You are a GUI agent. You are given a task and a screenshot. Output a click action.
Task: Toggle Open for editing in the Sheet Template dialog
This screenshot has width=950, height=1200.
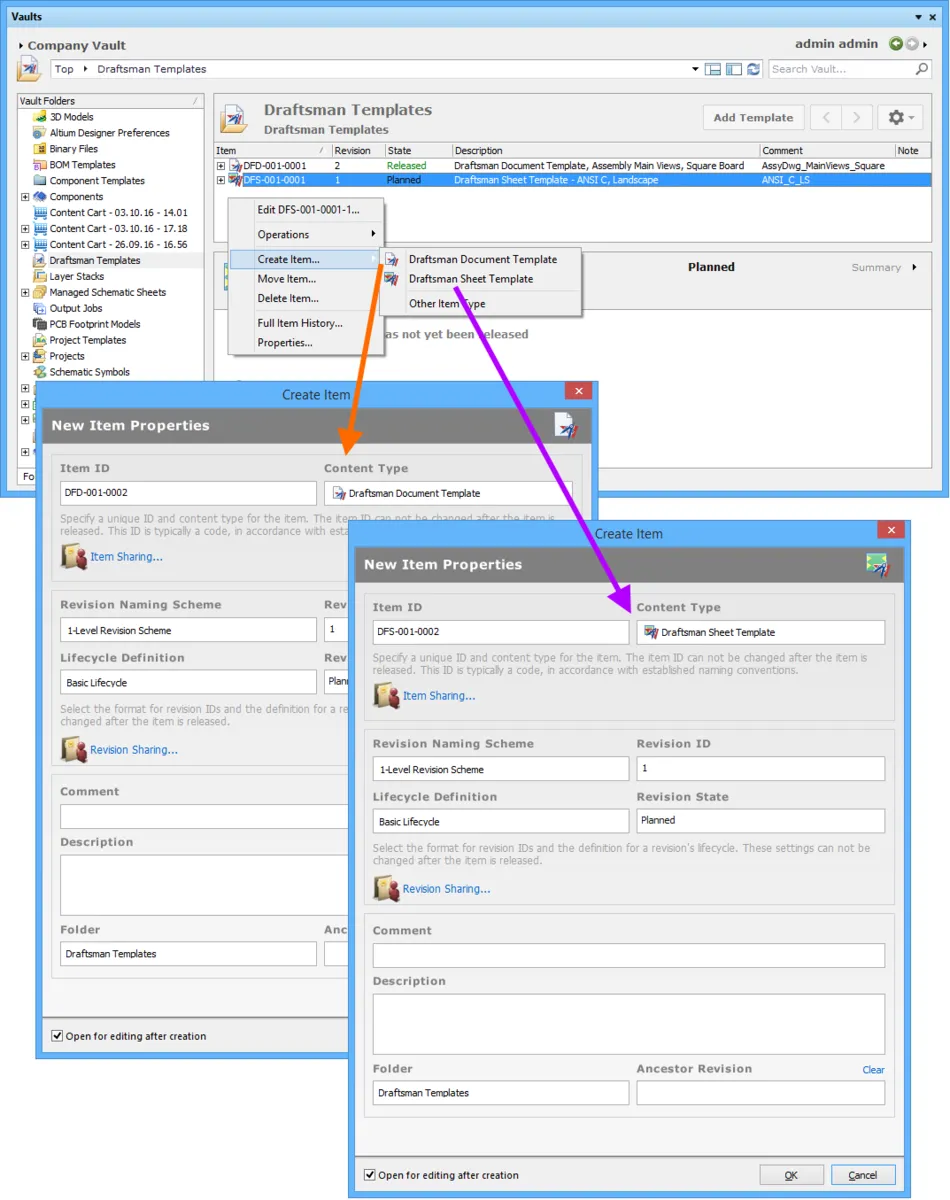click(x=370, y=1175)
